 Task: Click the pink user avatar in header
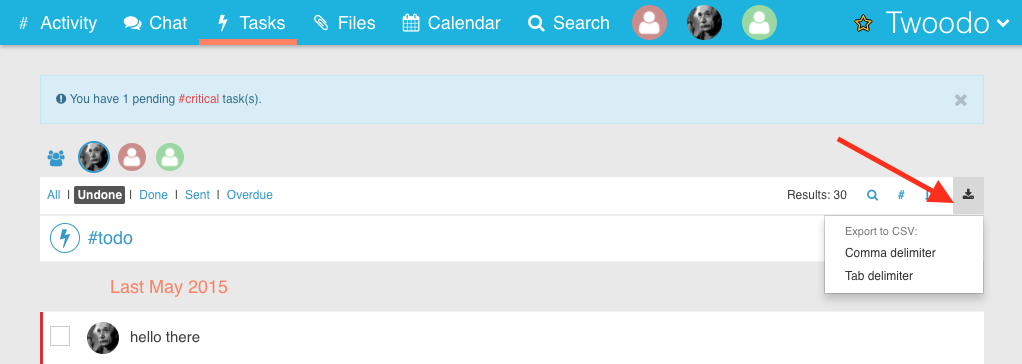coord(649,23)
